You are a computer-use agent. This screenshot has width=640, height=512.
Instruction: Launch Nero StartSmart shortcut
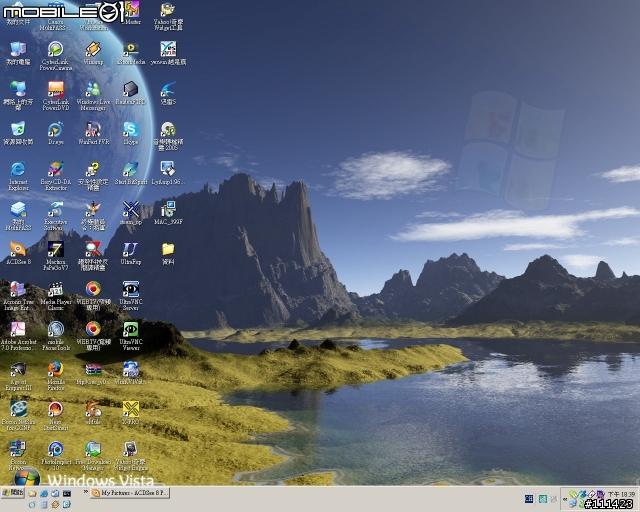pos(56,416)
